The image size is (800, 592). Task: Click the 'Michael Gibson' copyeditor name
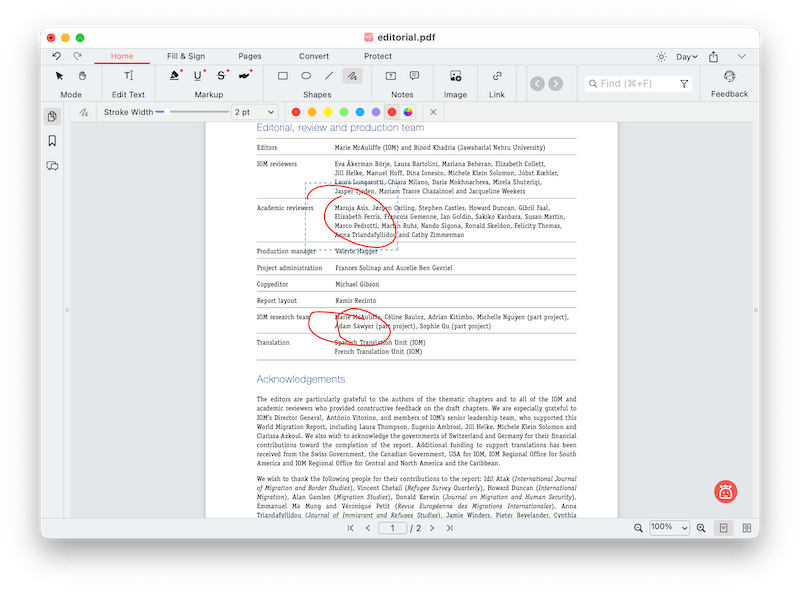357,284
